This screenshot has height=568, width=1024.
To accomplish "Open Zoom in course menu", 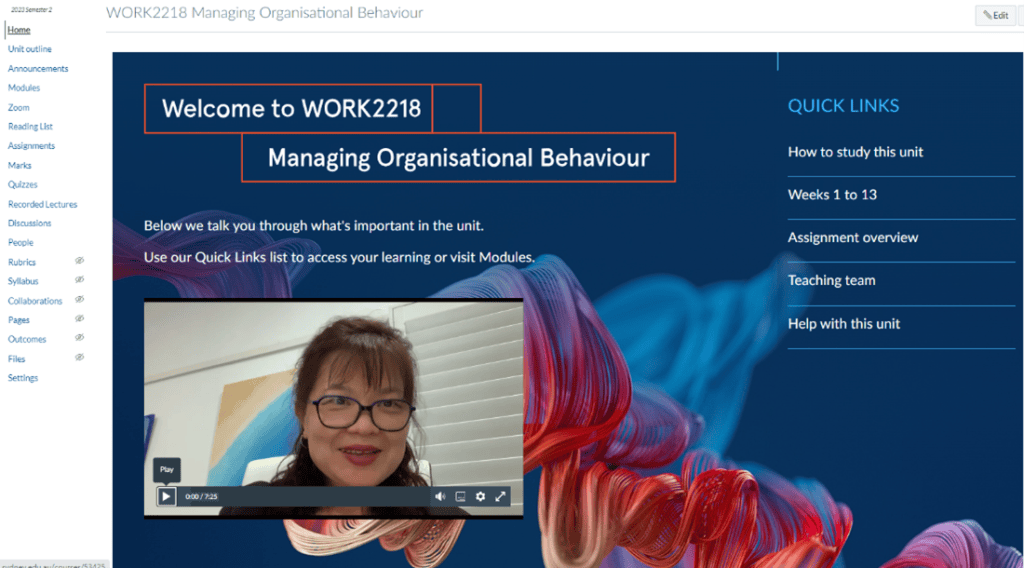I will coord(18,107).
